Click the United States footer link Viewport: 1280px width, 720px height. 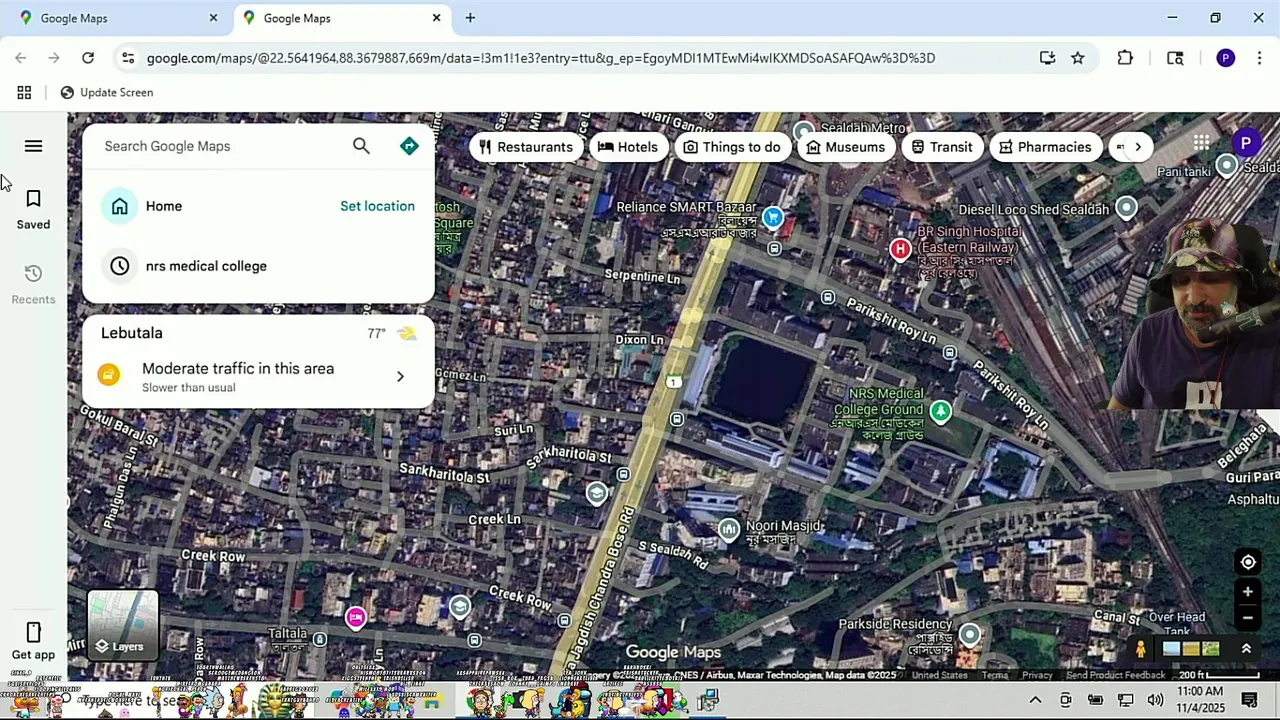[x=939, y=675]
